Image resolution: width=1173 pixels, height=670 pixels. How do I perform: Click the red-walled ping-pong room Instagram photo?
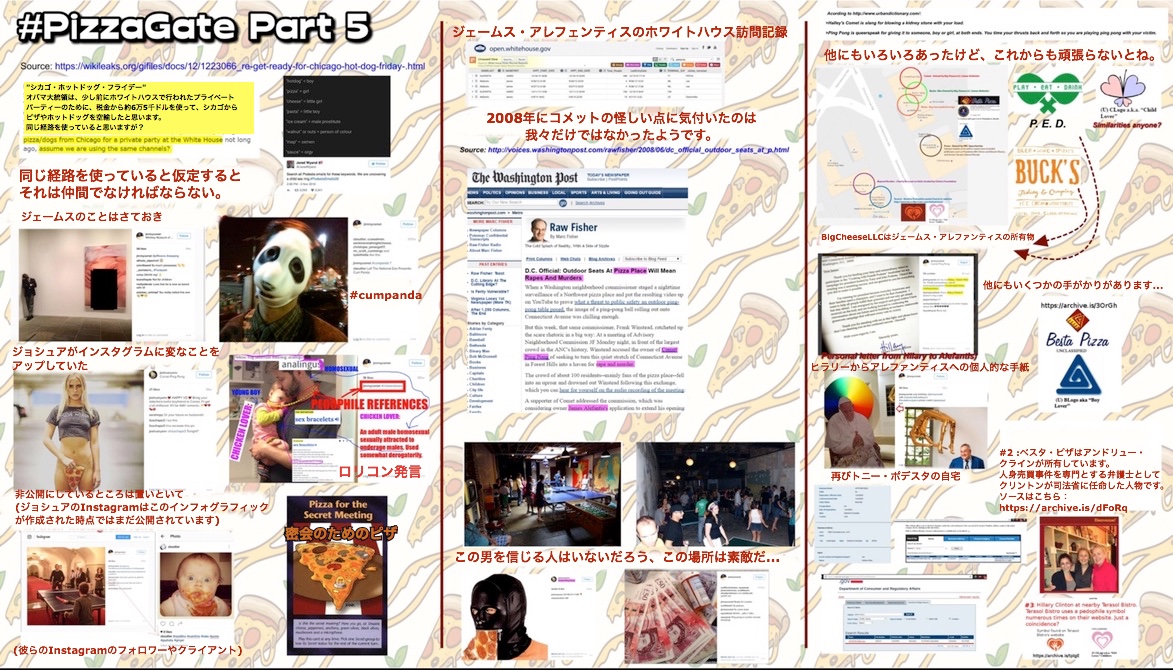click(66, 586)
